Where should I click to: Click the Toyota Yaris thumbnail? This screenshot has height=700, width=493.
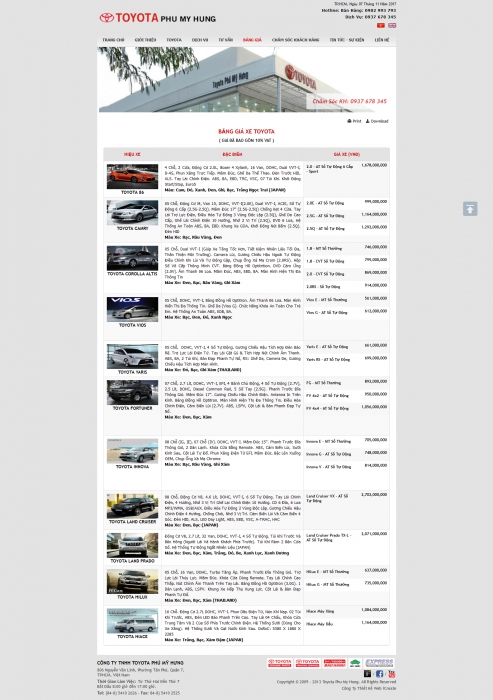tap(132, 356)
